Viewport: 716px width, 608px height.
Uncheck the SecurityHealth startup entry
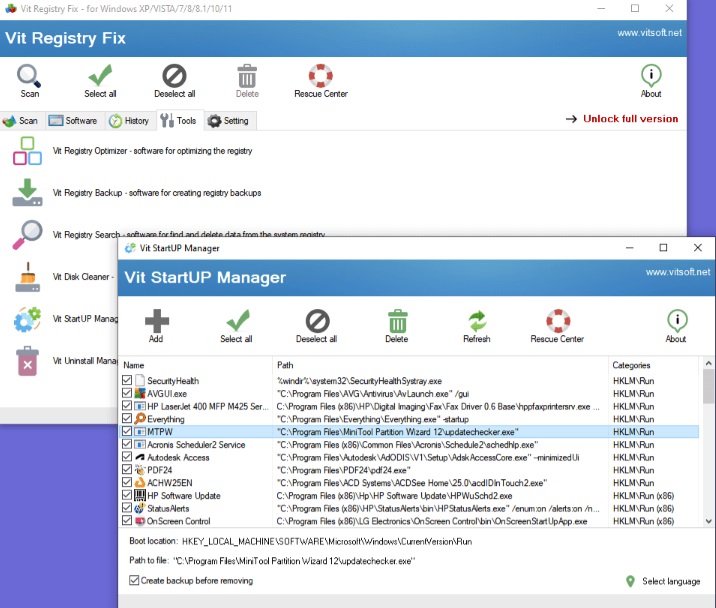tap(126, 381)
